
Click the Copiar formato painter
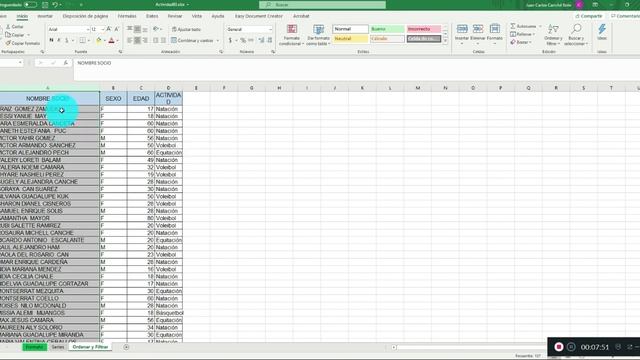click(x=22, y=43)
